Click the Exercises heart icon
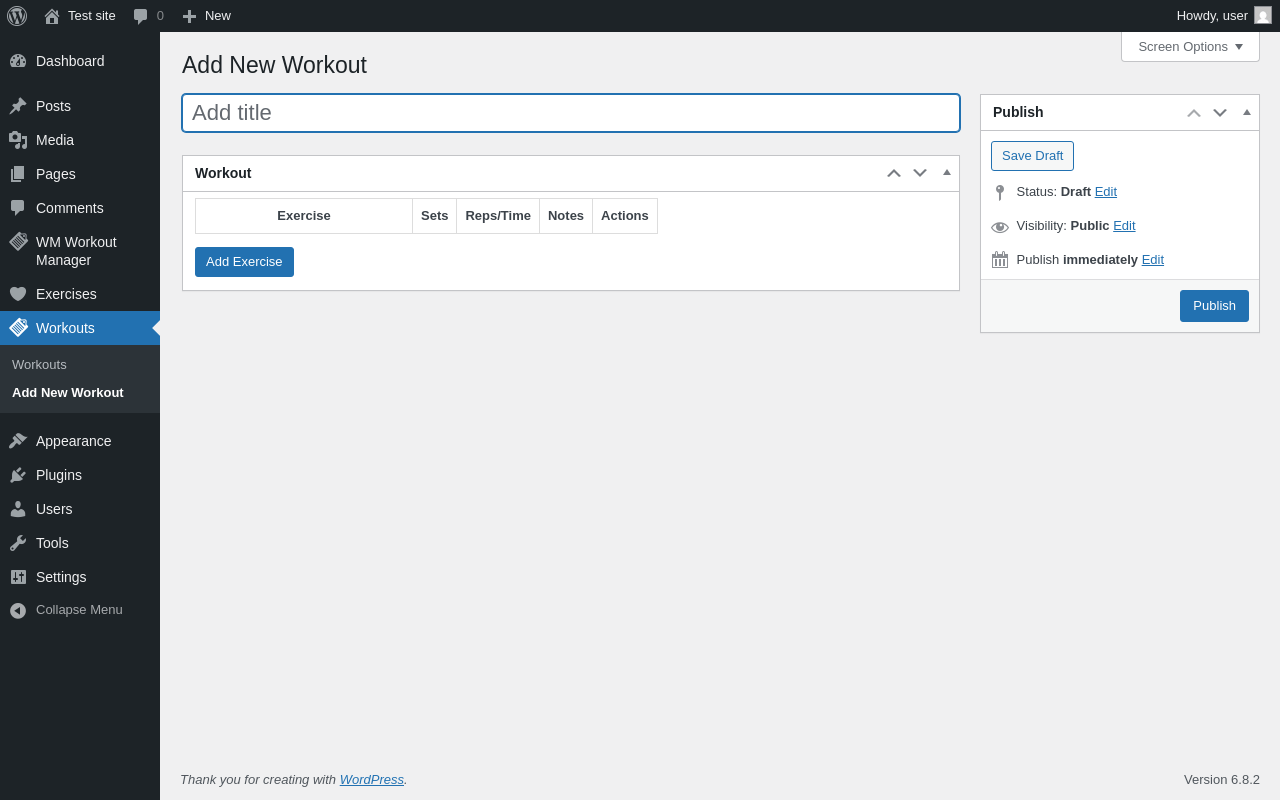This screenshot has width=1280, height=800. (x=18, y=294)
